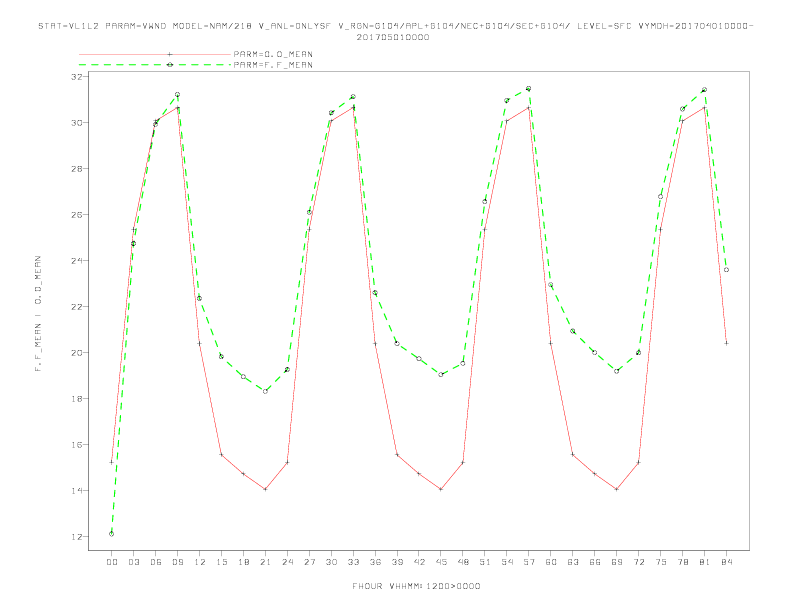Click the PARM=O.O_MEAN legend label
The height and width of the screenshot is (612, 792).
click(x=273, y=54)
